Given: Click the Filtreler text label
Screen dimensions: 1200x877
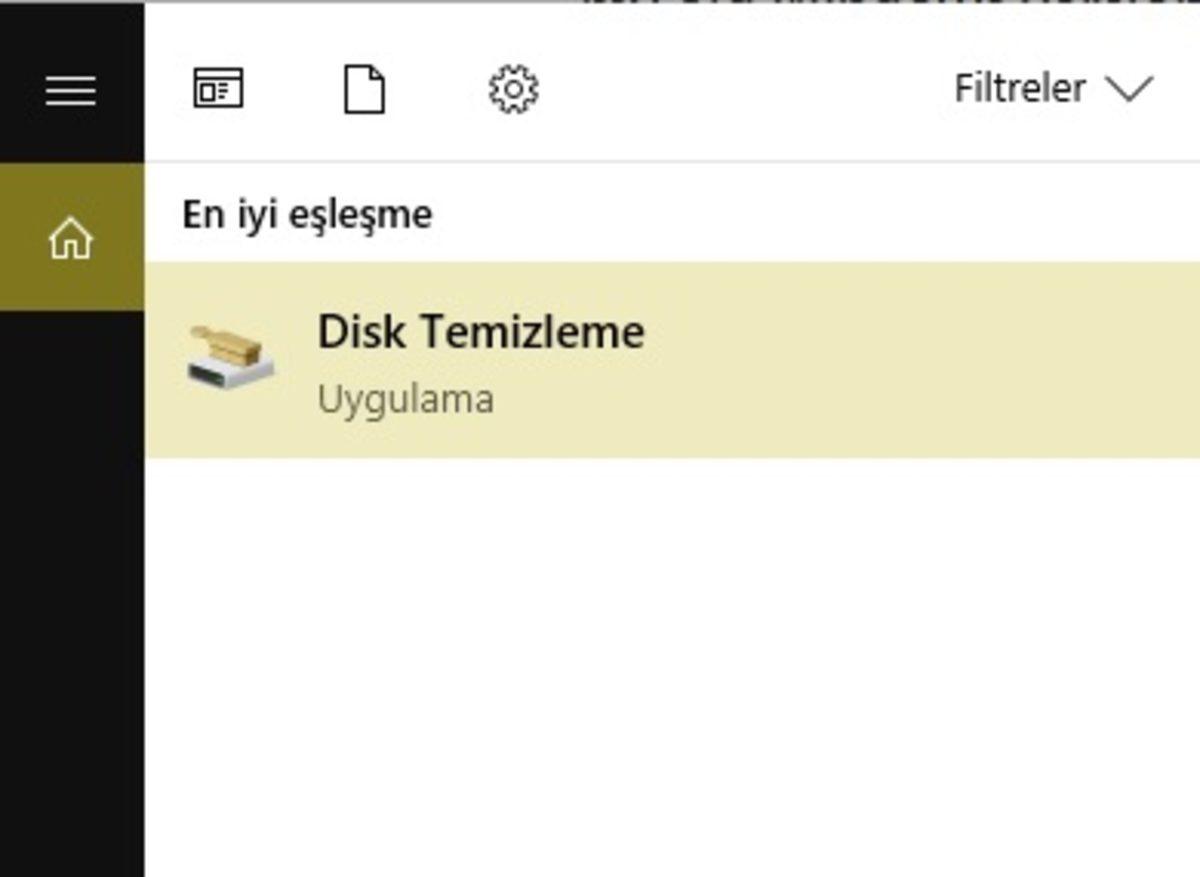Looking at the screenshot, I should point(1019,88).
